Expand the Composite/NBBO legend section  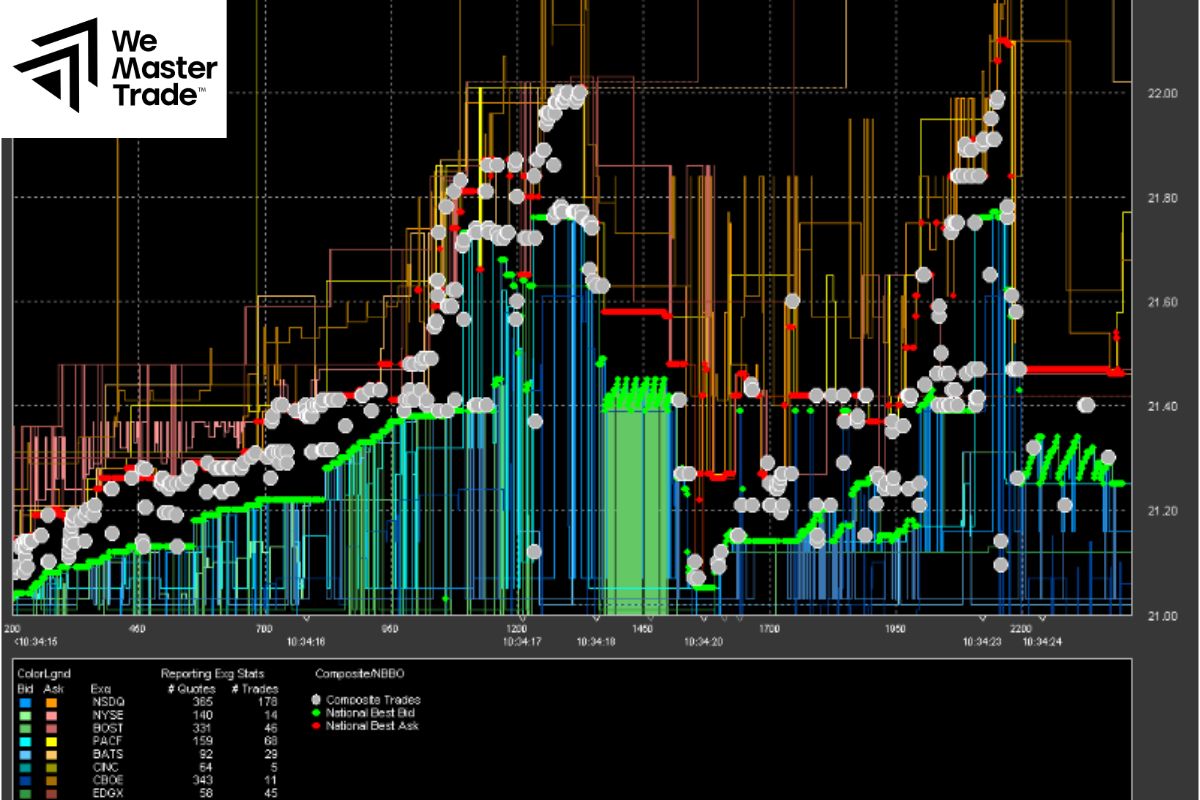pyautogui.click(x=358, y=673)
